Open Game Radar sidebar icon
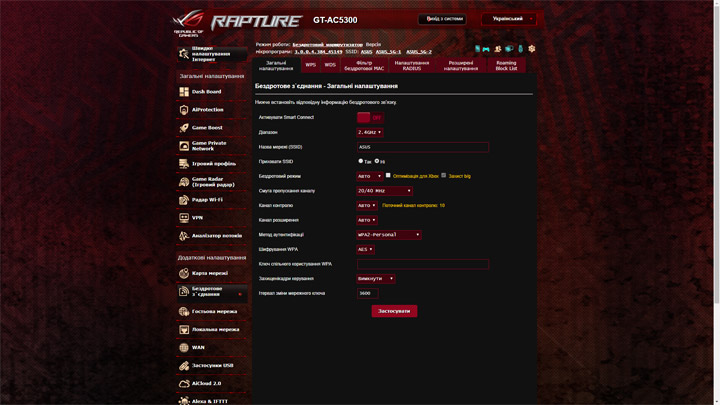Image resolution: width=720 pixels, height=405 pixels. [184, 182]
